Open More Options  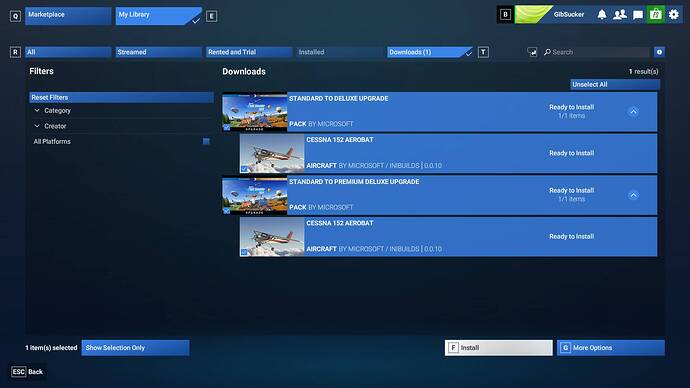click(611, 348)
